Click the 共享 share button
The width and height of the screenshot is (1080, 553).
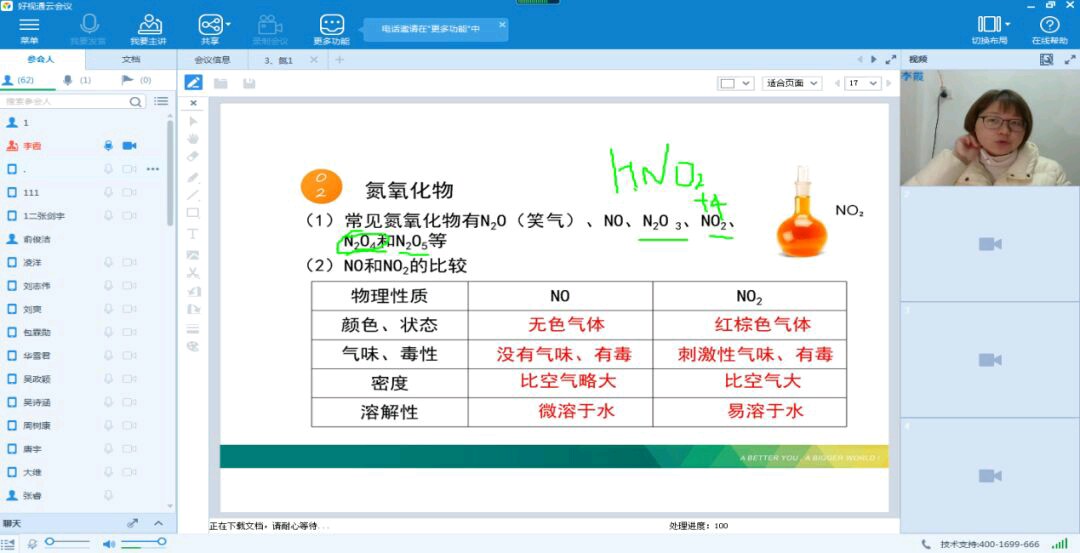(x=210, y=28)
